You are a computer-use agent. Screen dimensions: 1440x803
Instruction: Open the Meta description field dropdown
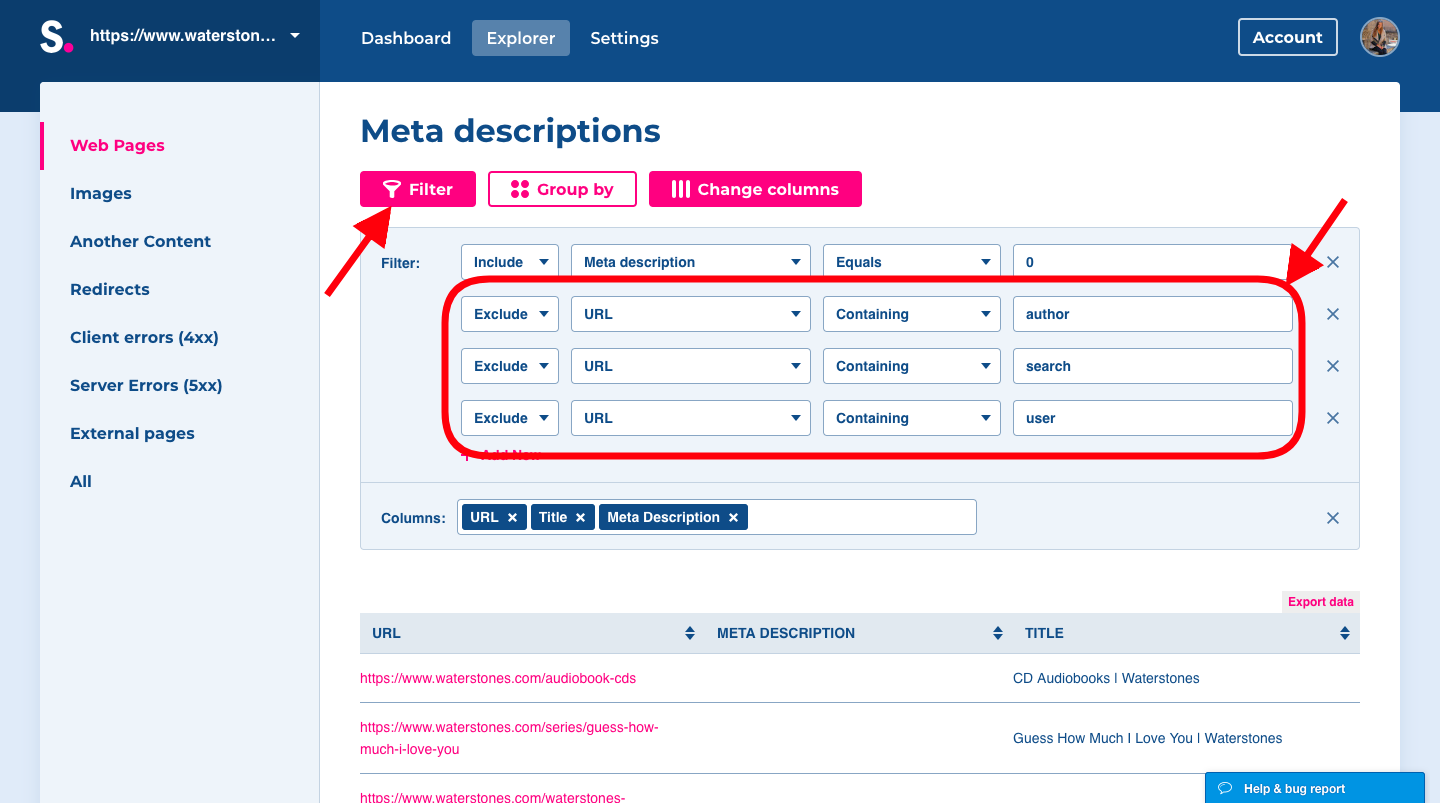[691, 262]
